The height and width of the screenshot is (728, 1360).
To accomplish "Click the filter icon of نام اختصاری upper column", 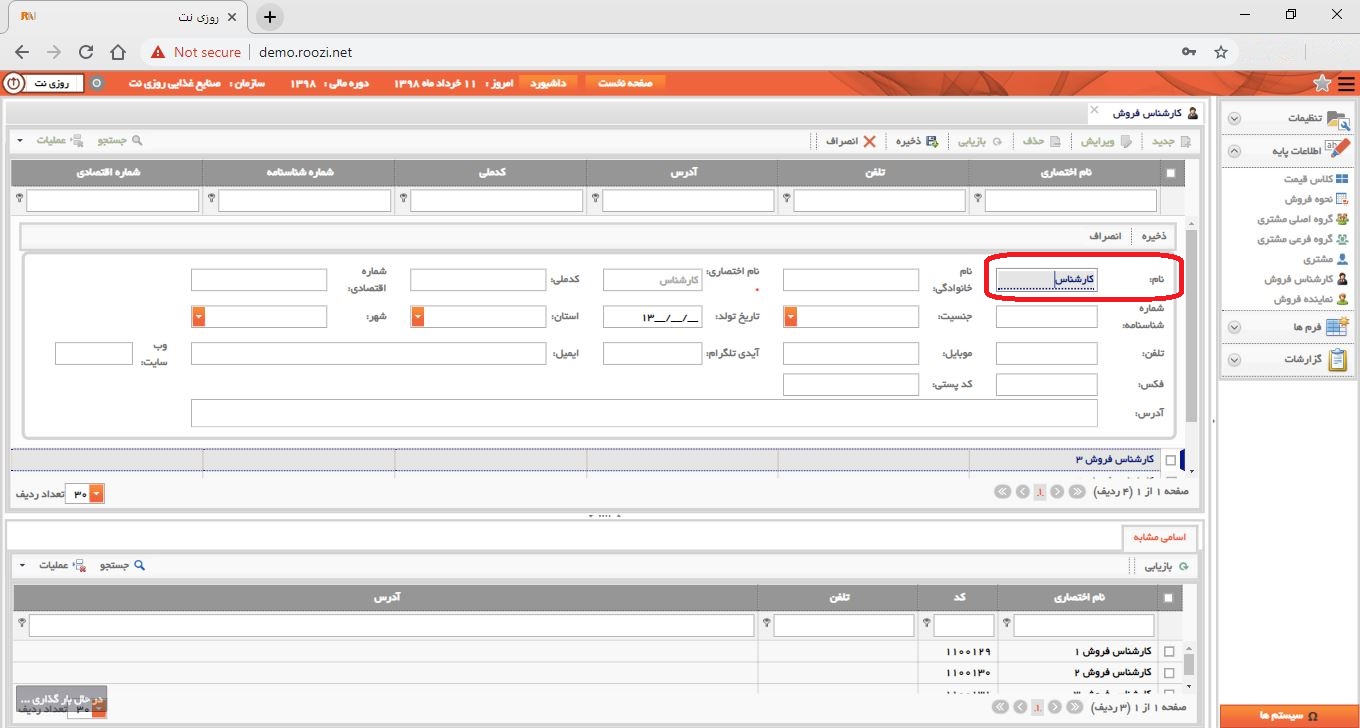I will click(x=979, y=198).
